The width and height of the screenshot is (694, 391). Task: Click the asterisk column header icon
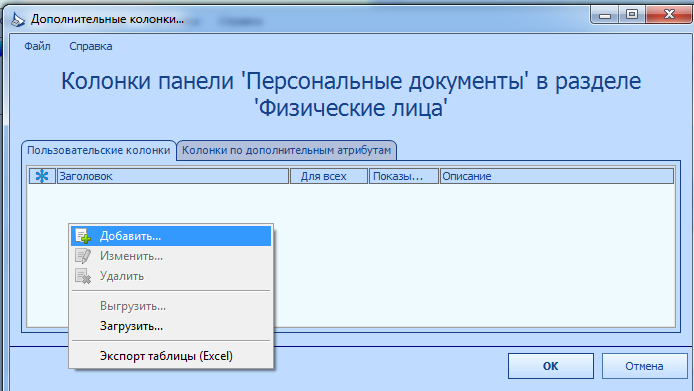pyautogui.click(x=42, y=176)
